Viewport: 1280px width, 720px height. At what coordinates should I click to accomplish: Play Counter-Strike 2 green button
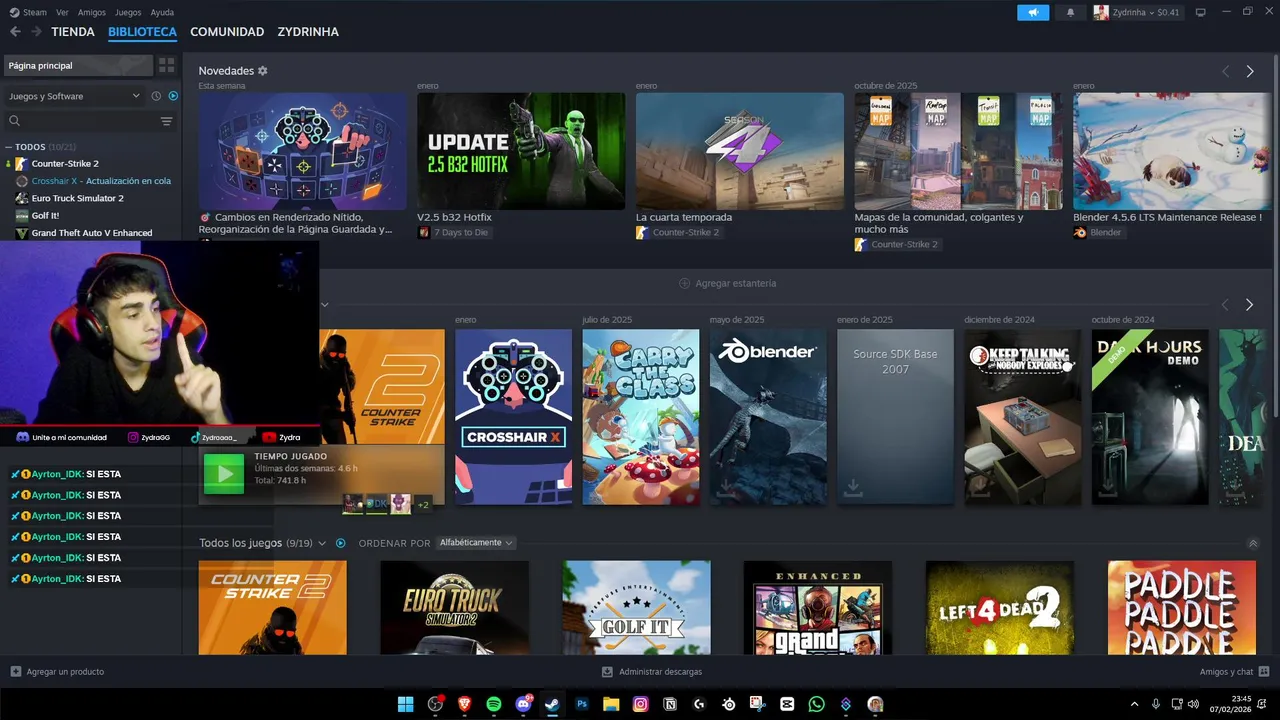(x=224, y=474)
